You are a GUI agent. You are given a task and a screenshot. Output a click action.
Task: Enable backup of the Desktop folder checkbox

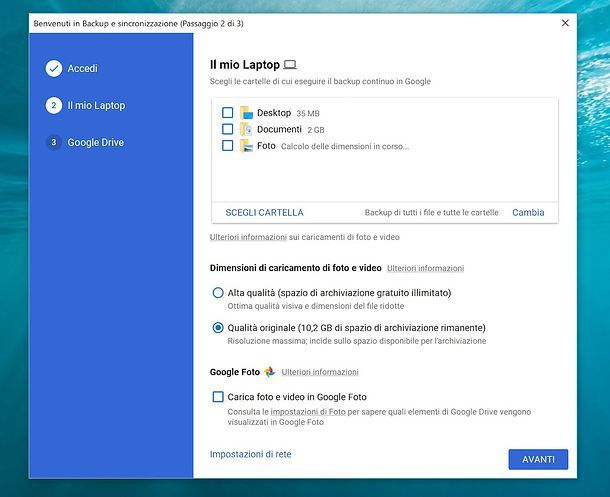(x=228, y=113)
